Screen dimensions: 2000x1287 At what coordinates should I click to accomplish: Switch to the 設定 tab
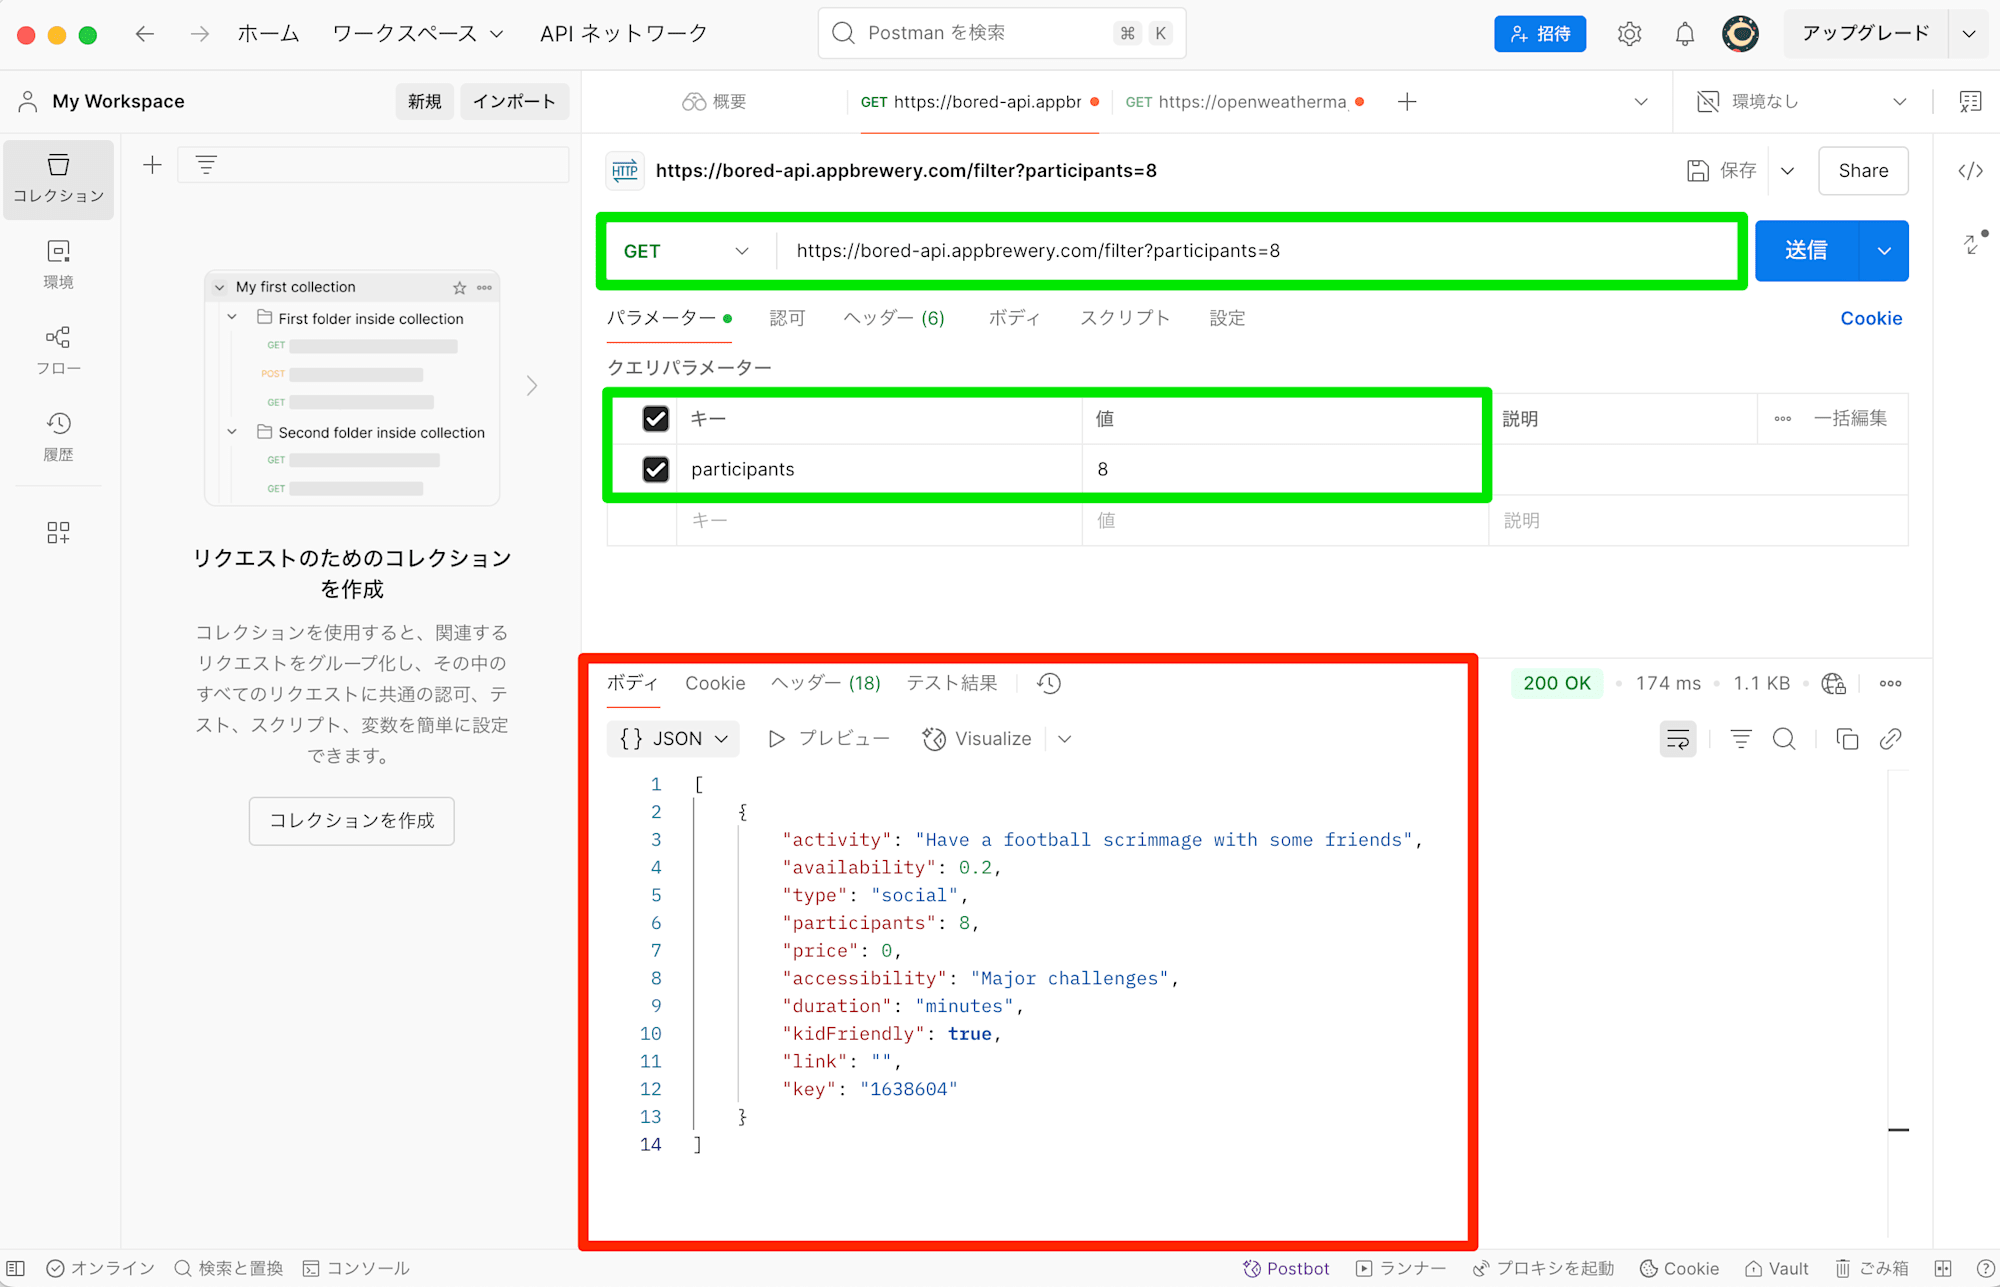click(x=1227, y=318)
